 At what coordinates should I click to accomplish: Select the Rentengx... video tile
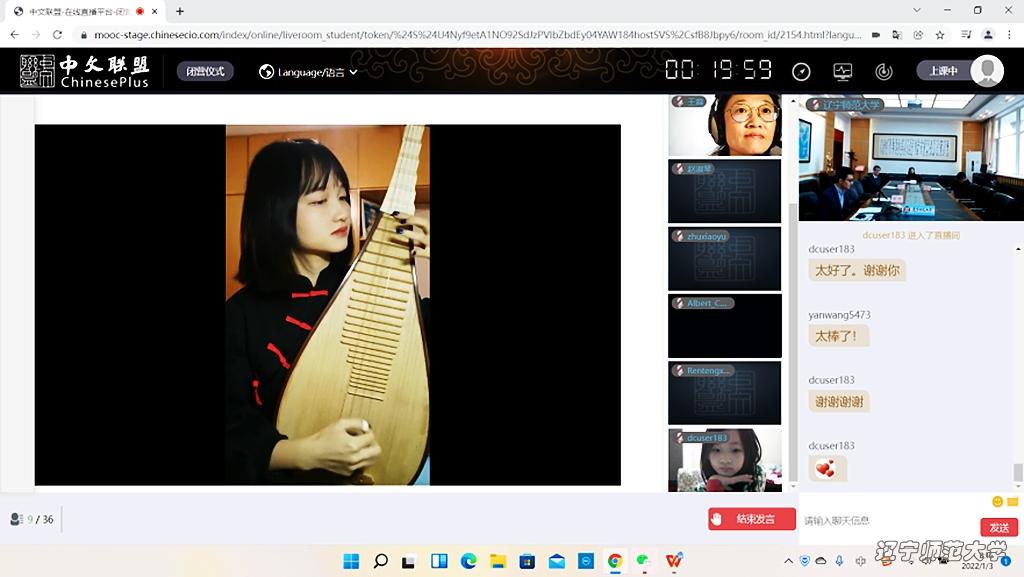pos(724,393)
